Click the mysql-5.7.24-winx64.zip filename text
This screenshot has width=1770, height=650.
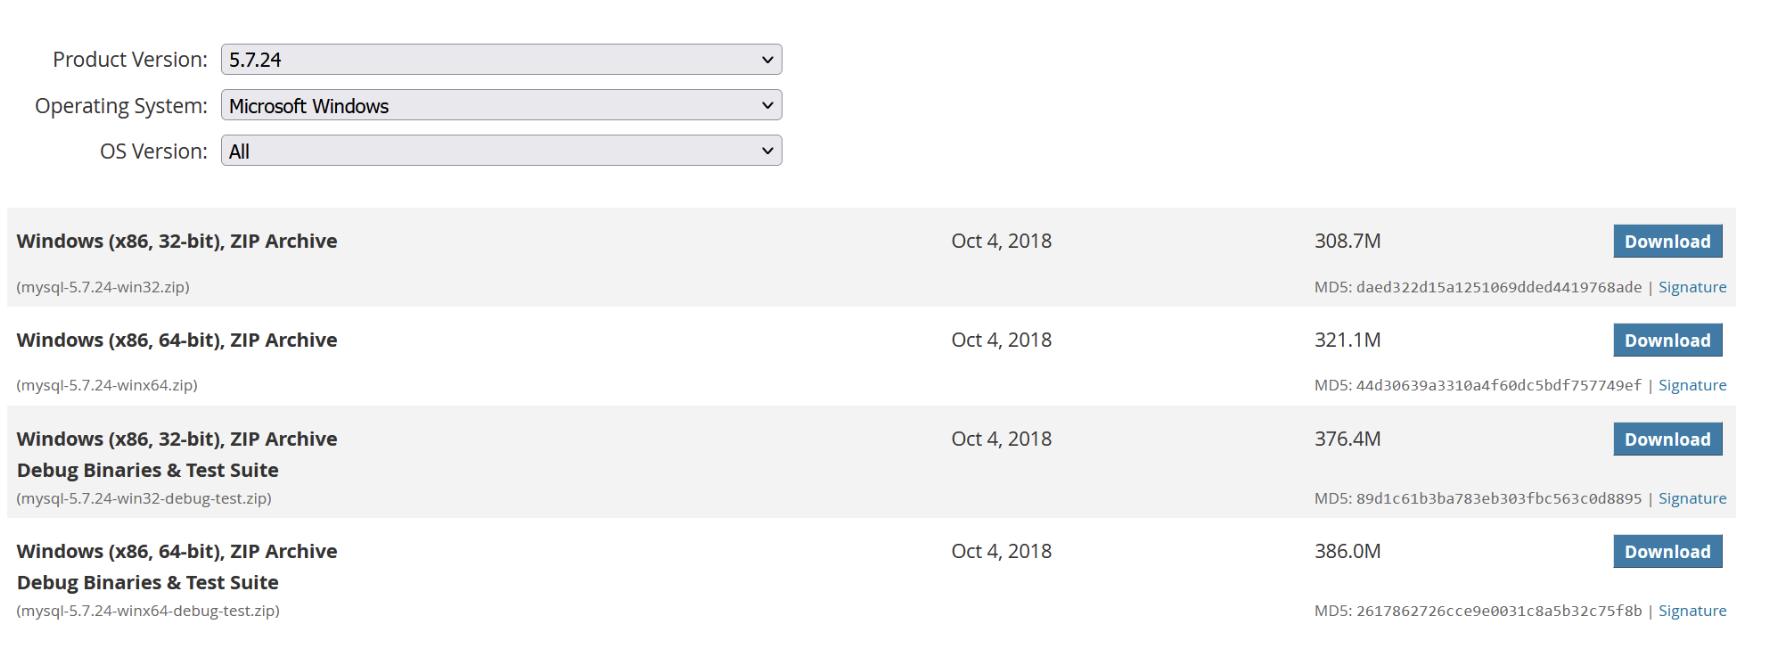click(x=107, y=386)
